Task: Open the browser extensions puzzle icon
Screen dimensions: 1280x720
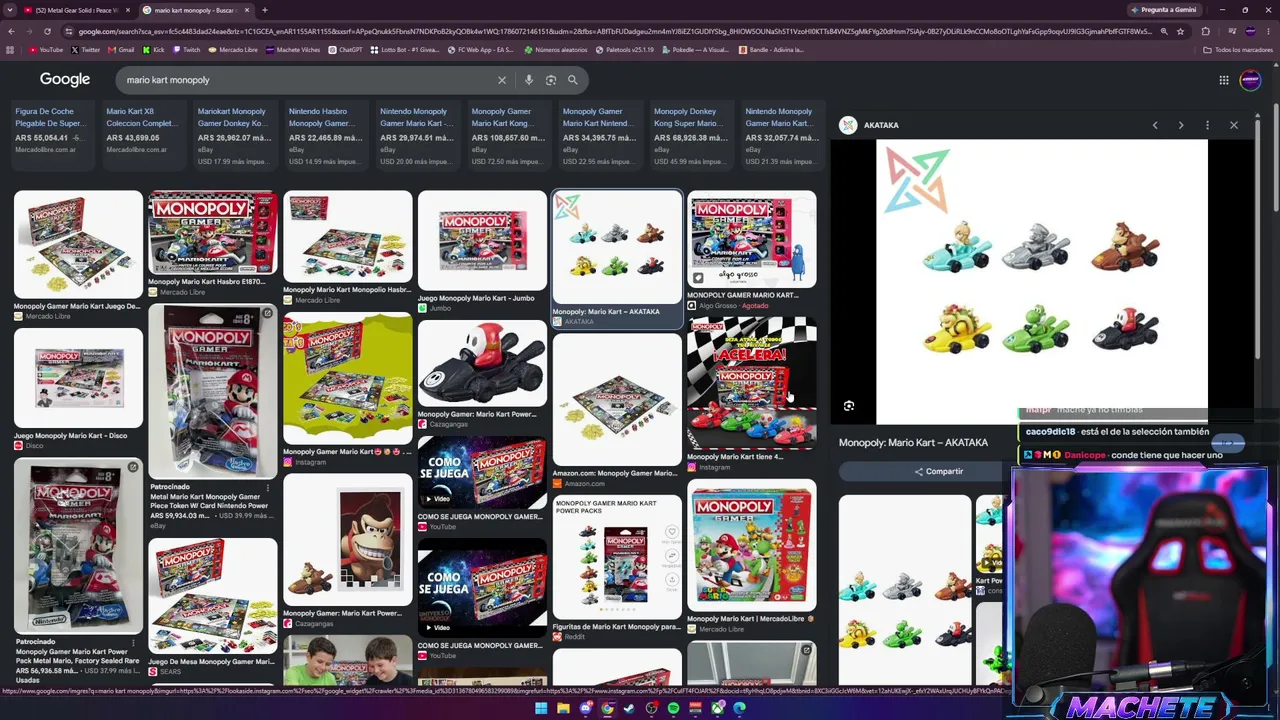Action: click(1205, 31)
